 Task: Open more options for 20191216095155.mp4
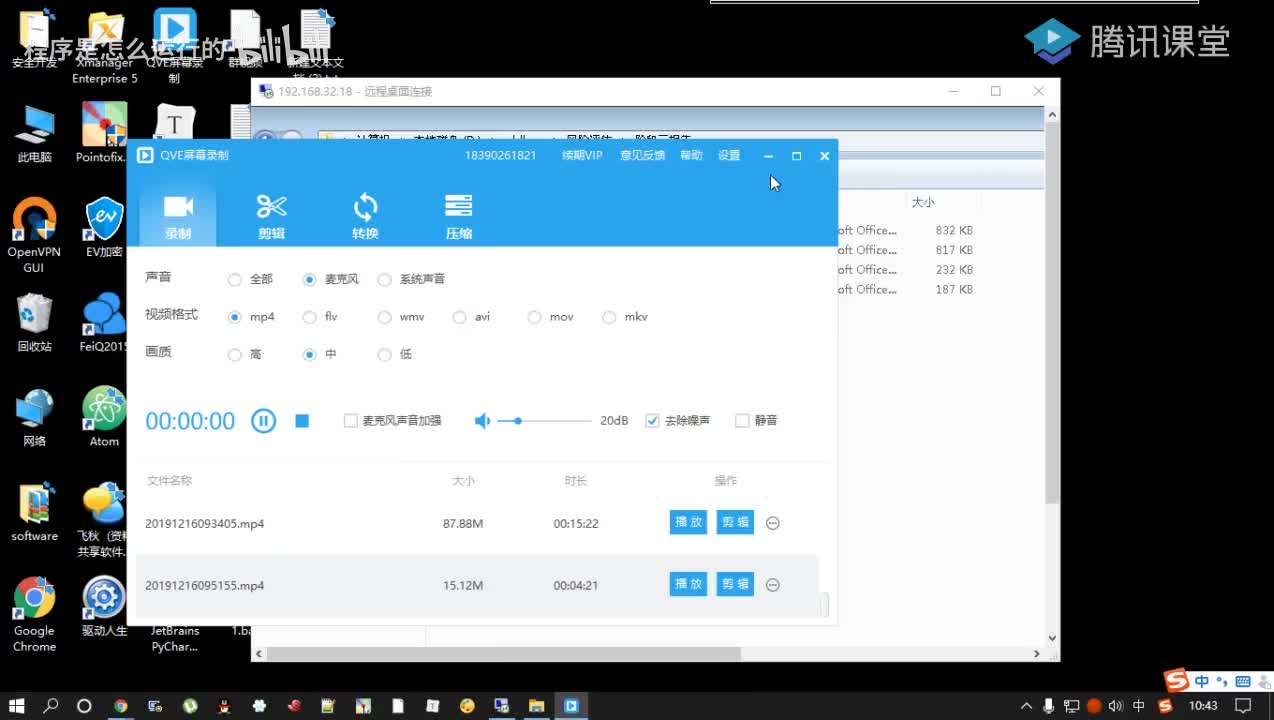pos(772,585)
